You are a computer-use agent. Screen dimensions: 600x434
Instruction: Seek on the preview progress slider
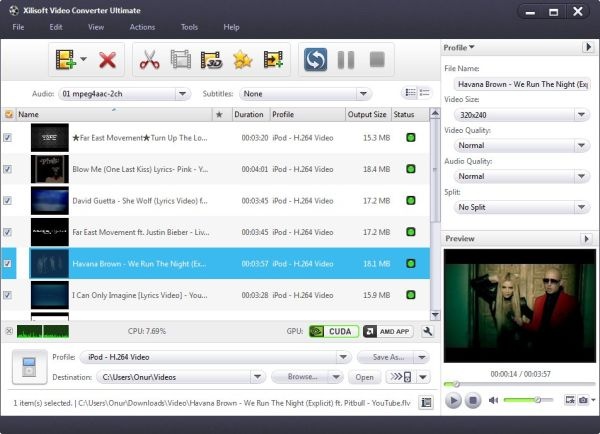519,384
